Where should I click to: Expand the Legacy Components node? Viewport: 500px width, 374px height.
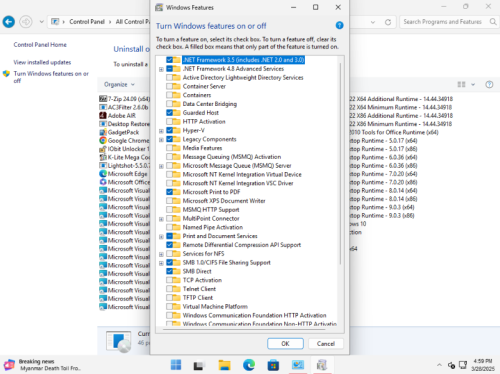(x=161, y=140)
